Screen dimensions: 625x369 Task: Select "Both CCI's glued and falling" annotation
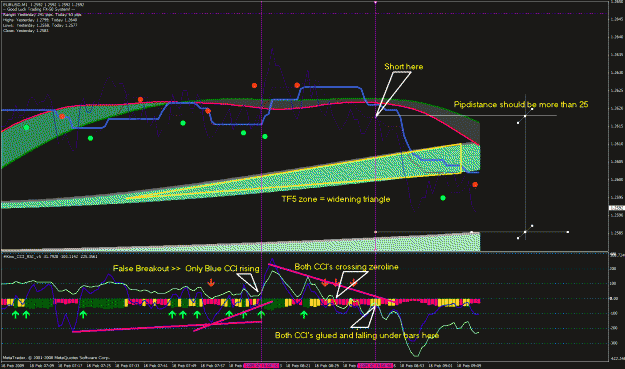[x=325, y=336]
